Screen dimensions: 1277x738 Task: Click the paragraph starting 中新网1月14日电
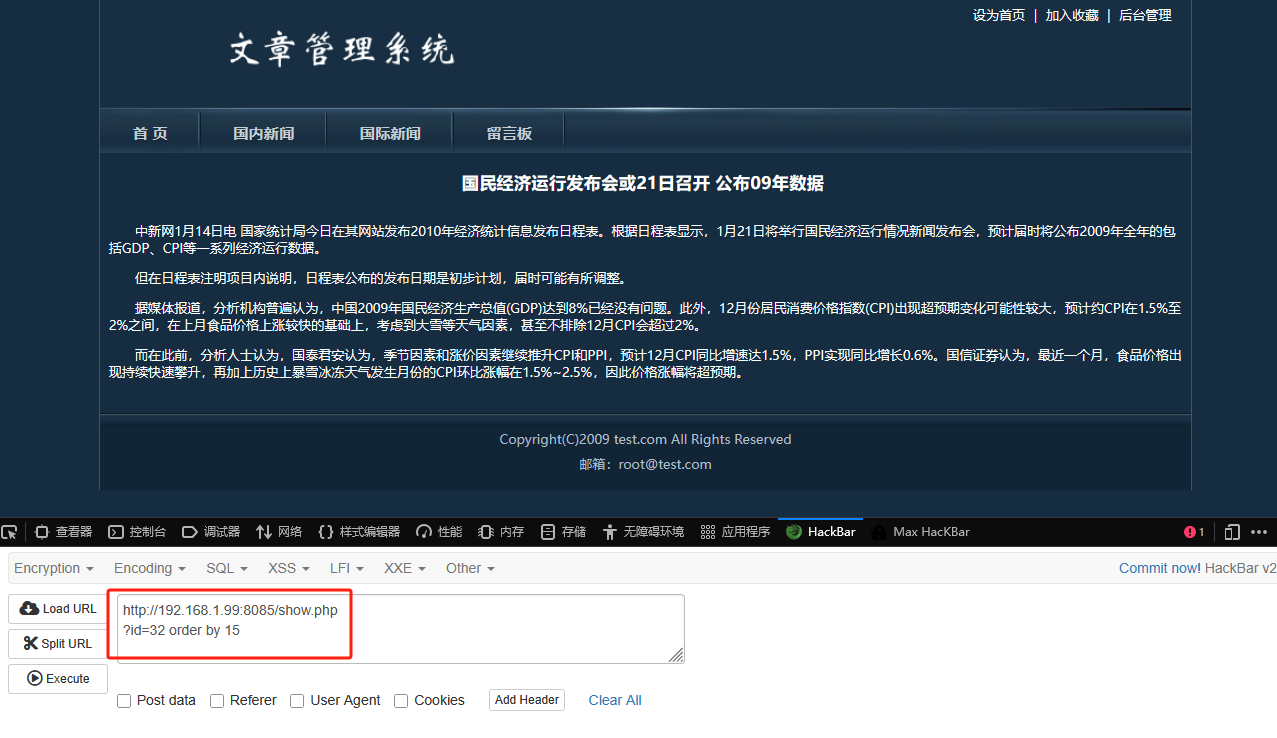coord(642,239)
